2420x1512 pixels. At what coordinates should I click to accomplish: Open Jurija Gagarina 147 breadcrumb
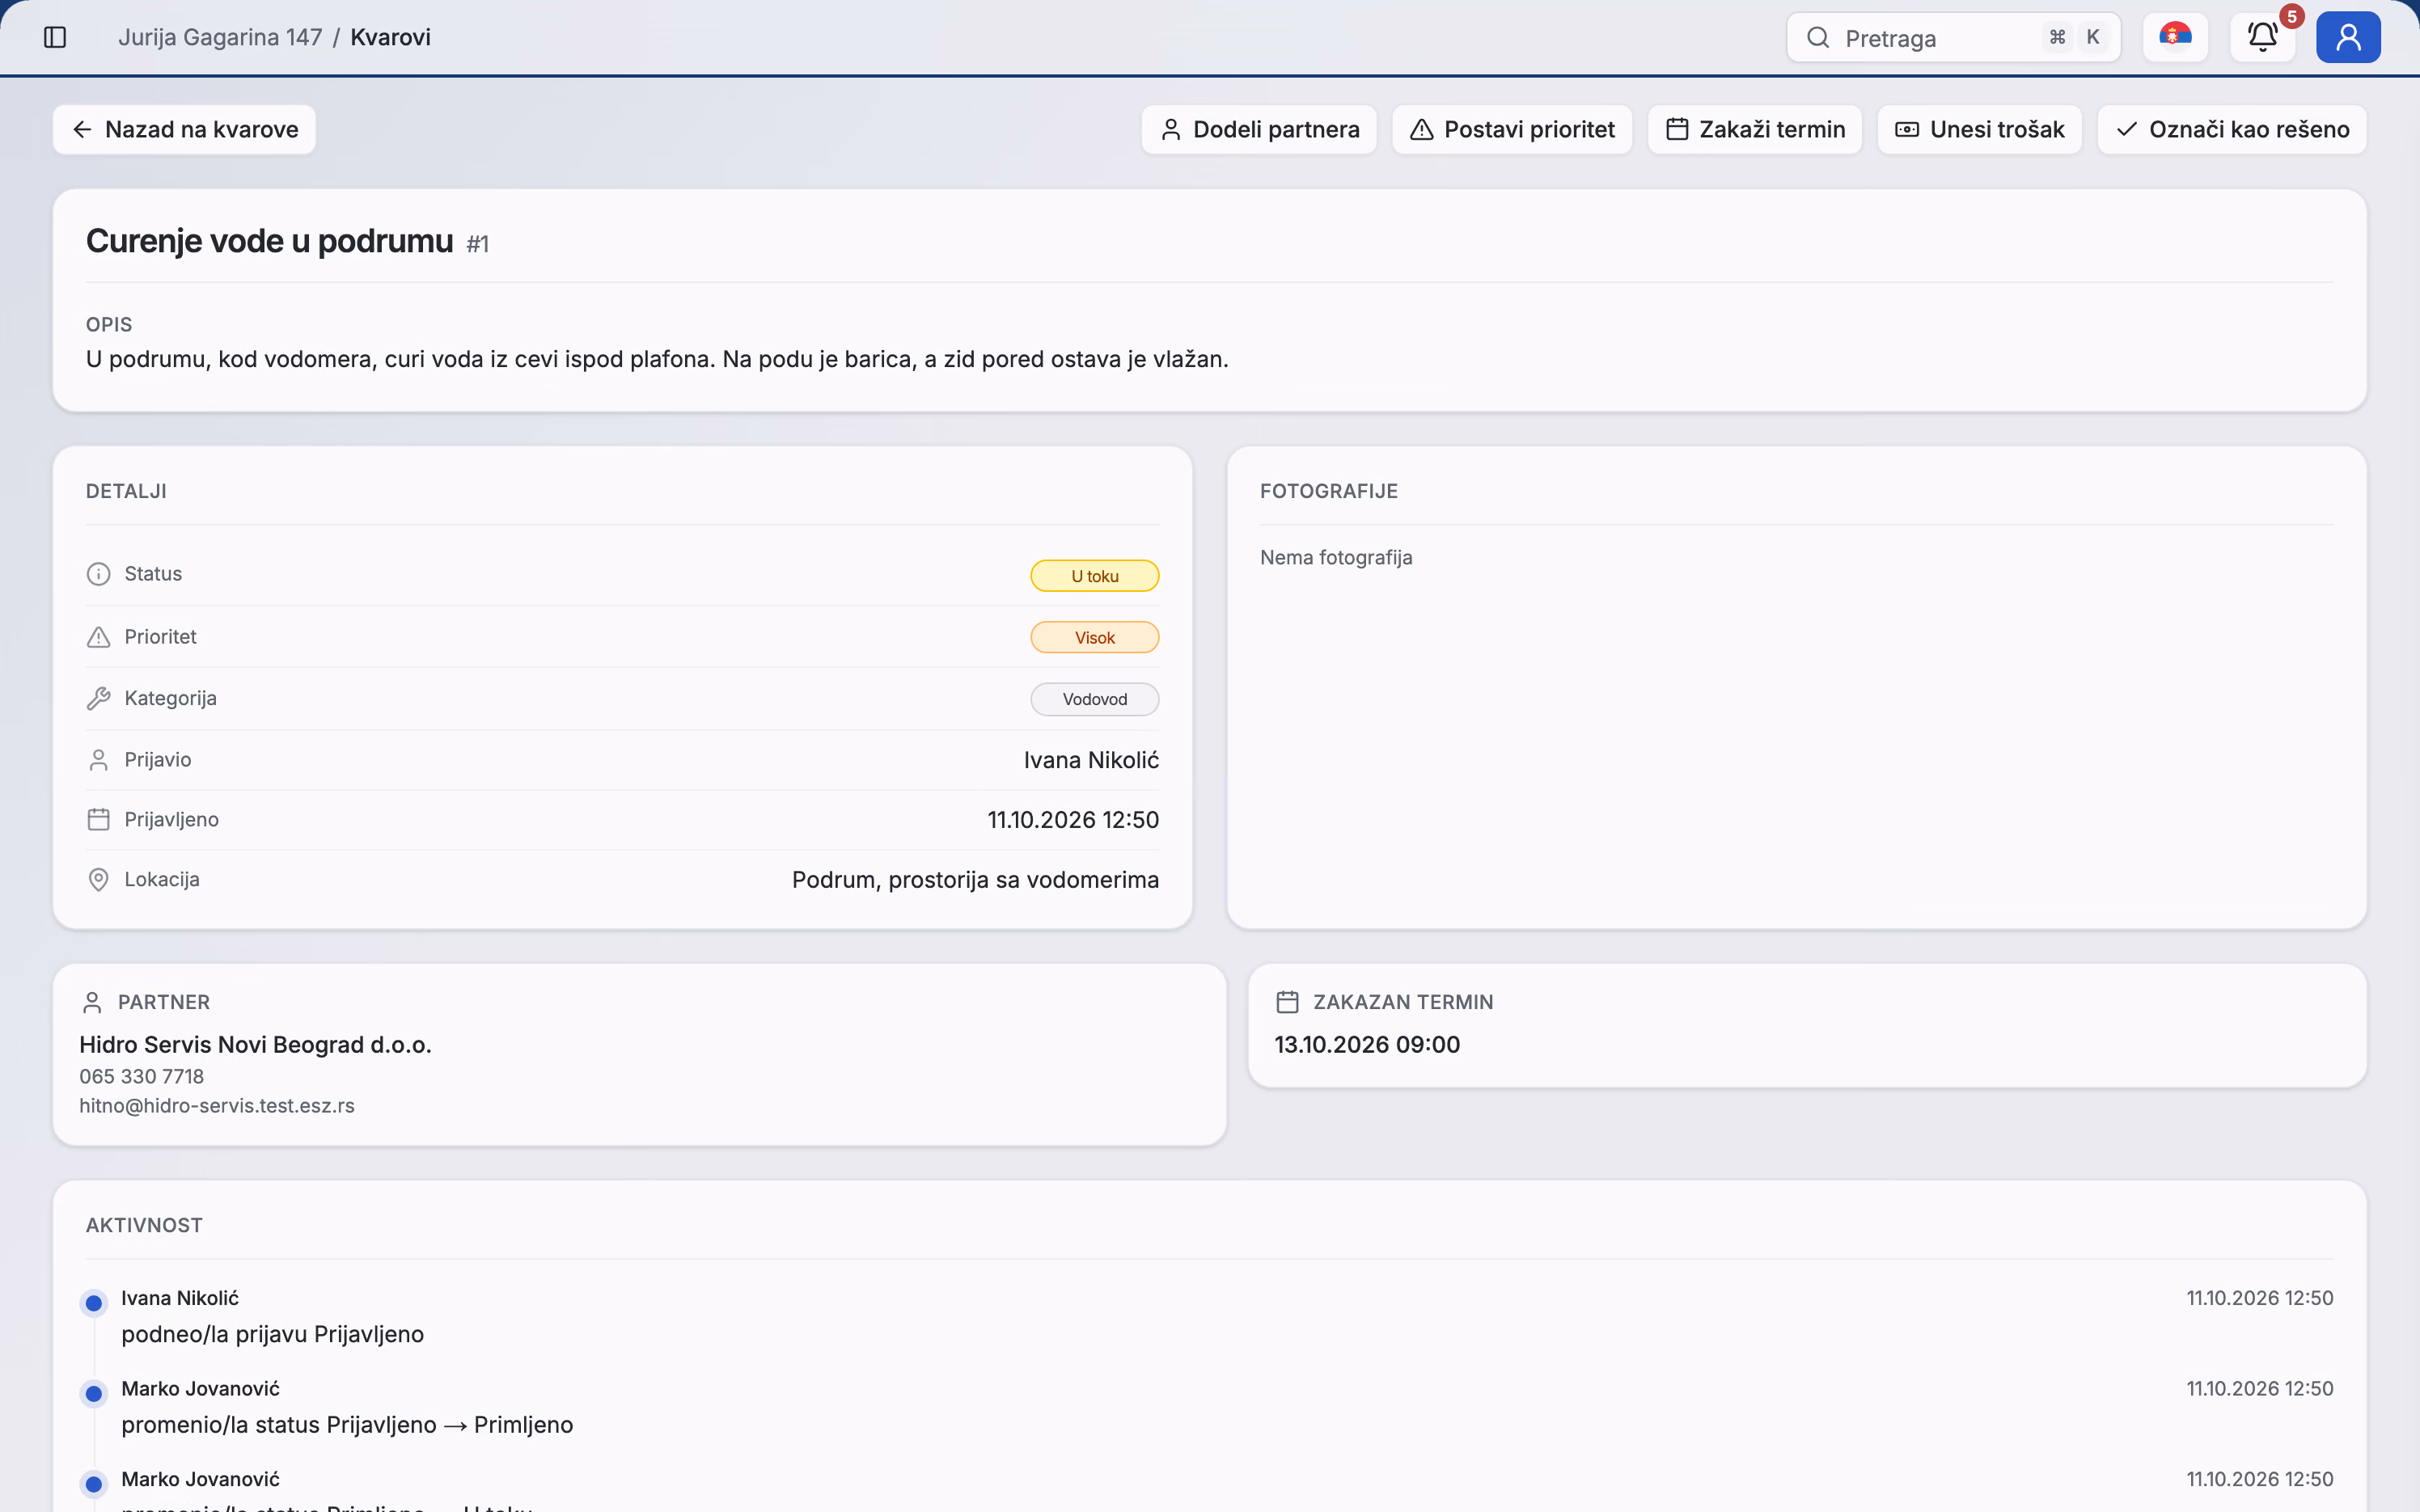pos(220,37)
